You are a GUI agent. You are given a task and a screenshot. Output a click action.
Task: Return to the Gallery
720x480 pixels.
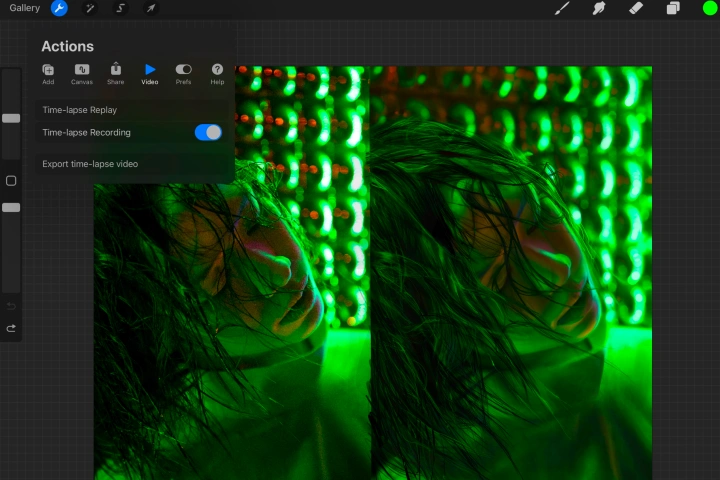click(x=25, y=8)
